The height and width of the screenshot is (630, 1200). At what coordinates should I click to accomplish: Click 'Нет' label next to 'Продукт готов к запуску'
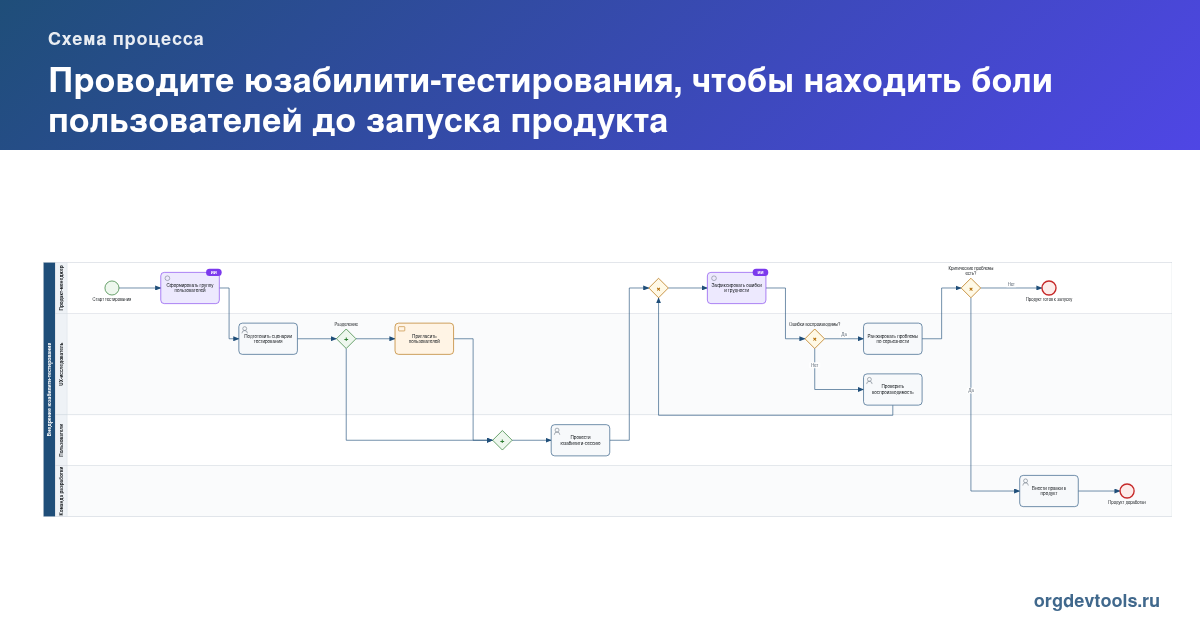[1010, 284]
